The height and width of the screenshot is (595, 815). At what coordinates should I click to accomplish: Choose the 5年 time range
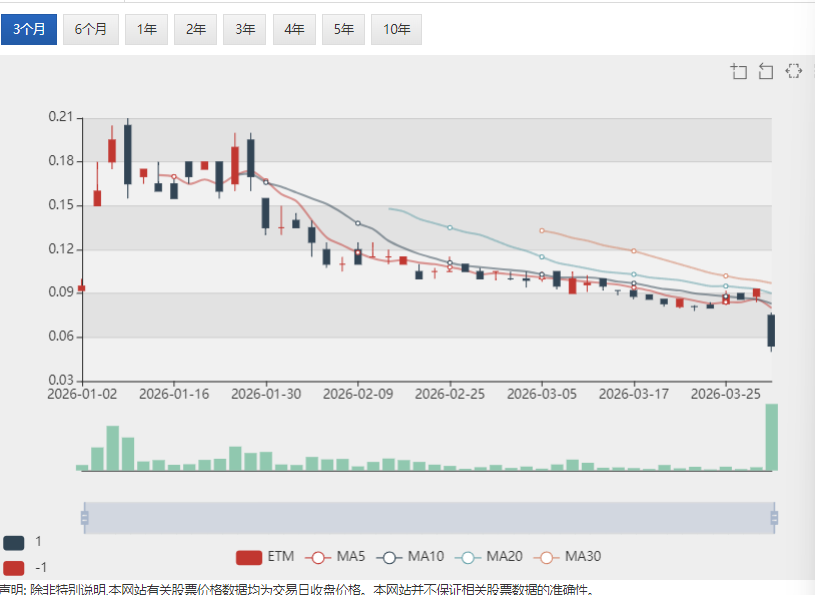point(343,29)
